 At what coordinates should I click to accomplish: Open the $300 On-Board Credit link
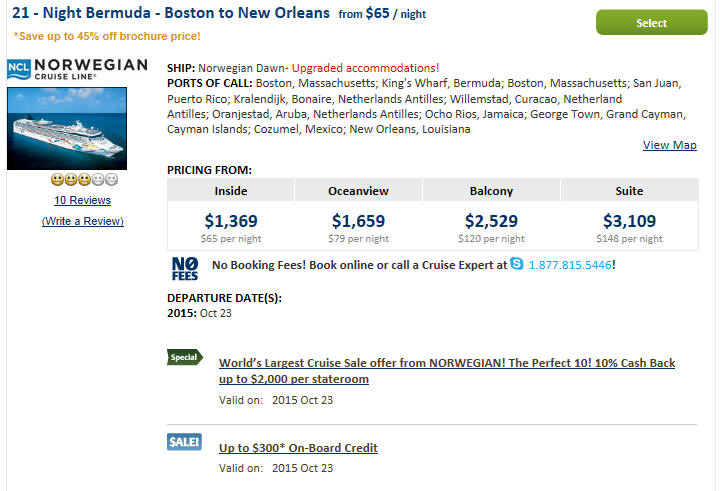(298, 448)
